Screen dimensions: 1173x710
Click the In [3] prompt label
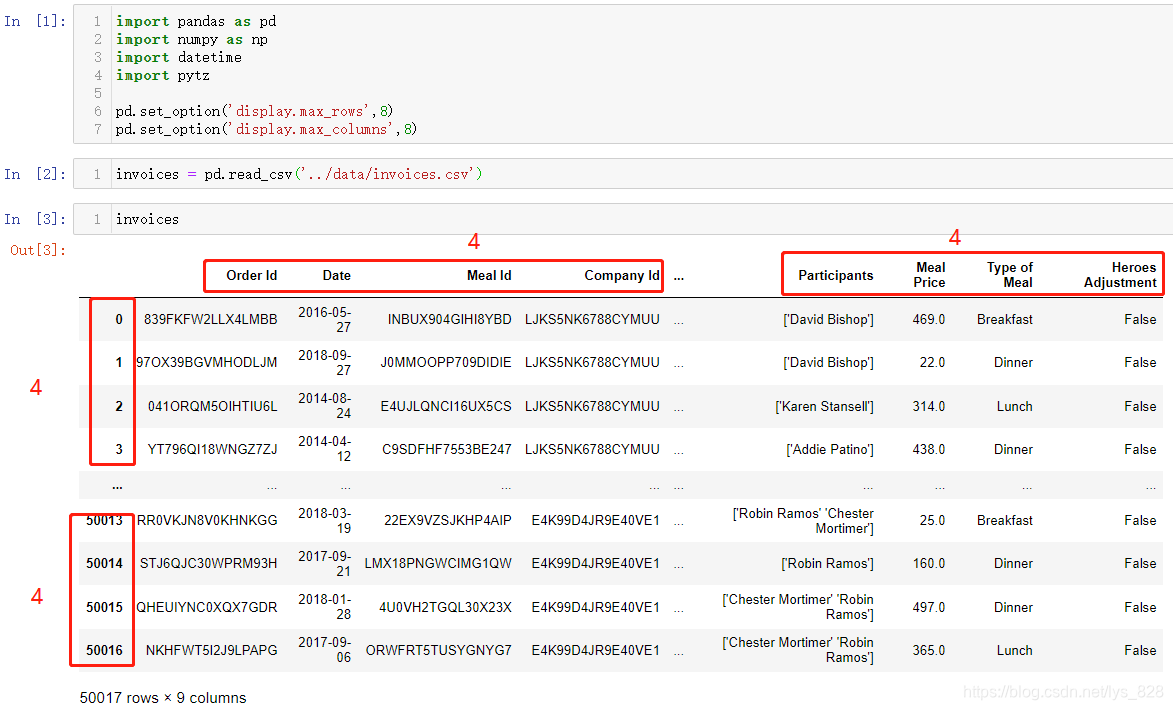(x=34, y=219)
